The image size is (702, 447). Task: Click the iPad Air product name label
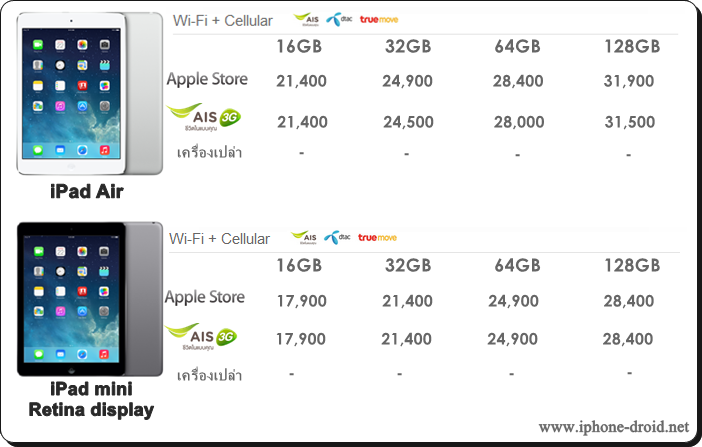(x=86, y=190)
